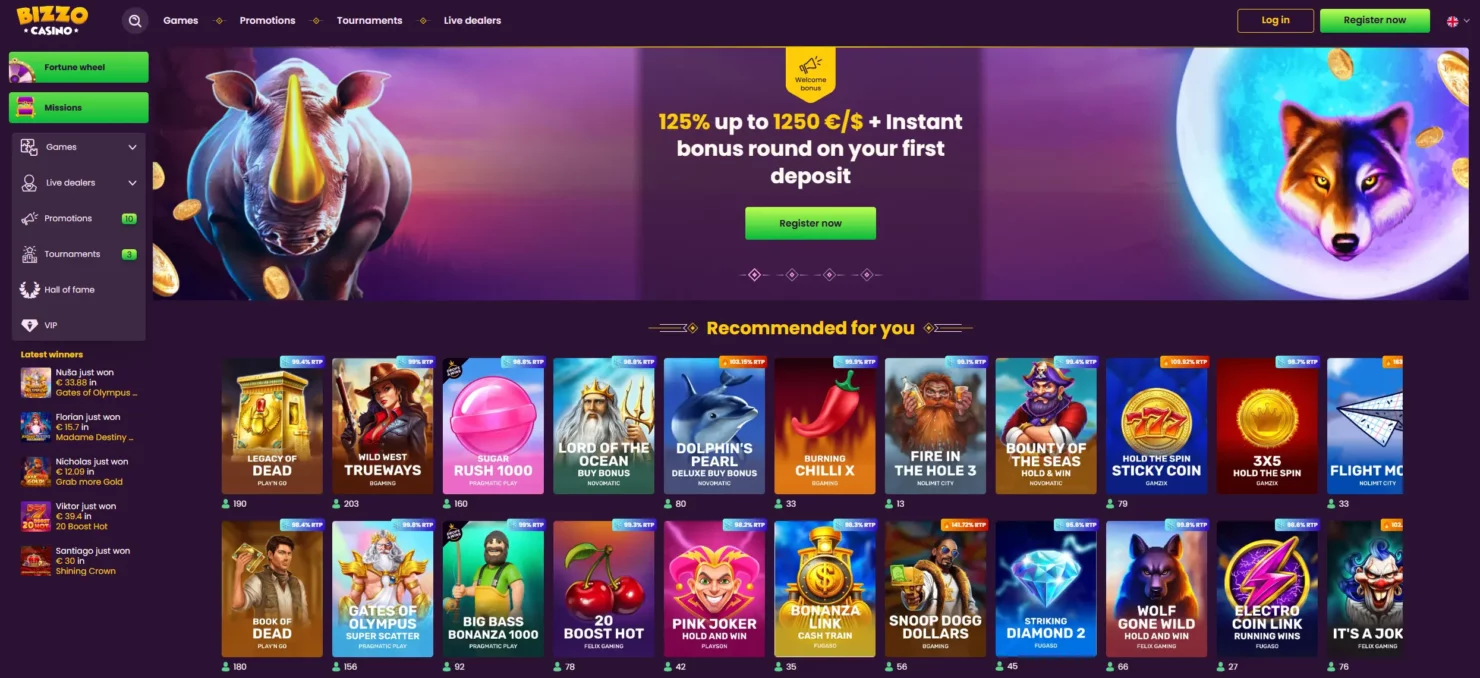The width and height of the screenshot is (1480, 678).
Task: Click the VIP diamond icon
Action: pos(29,325)
